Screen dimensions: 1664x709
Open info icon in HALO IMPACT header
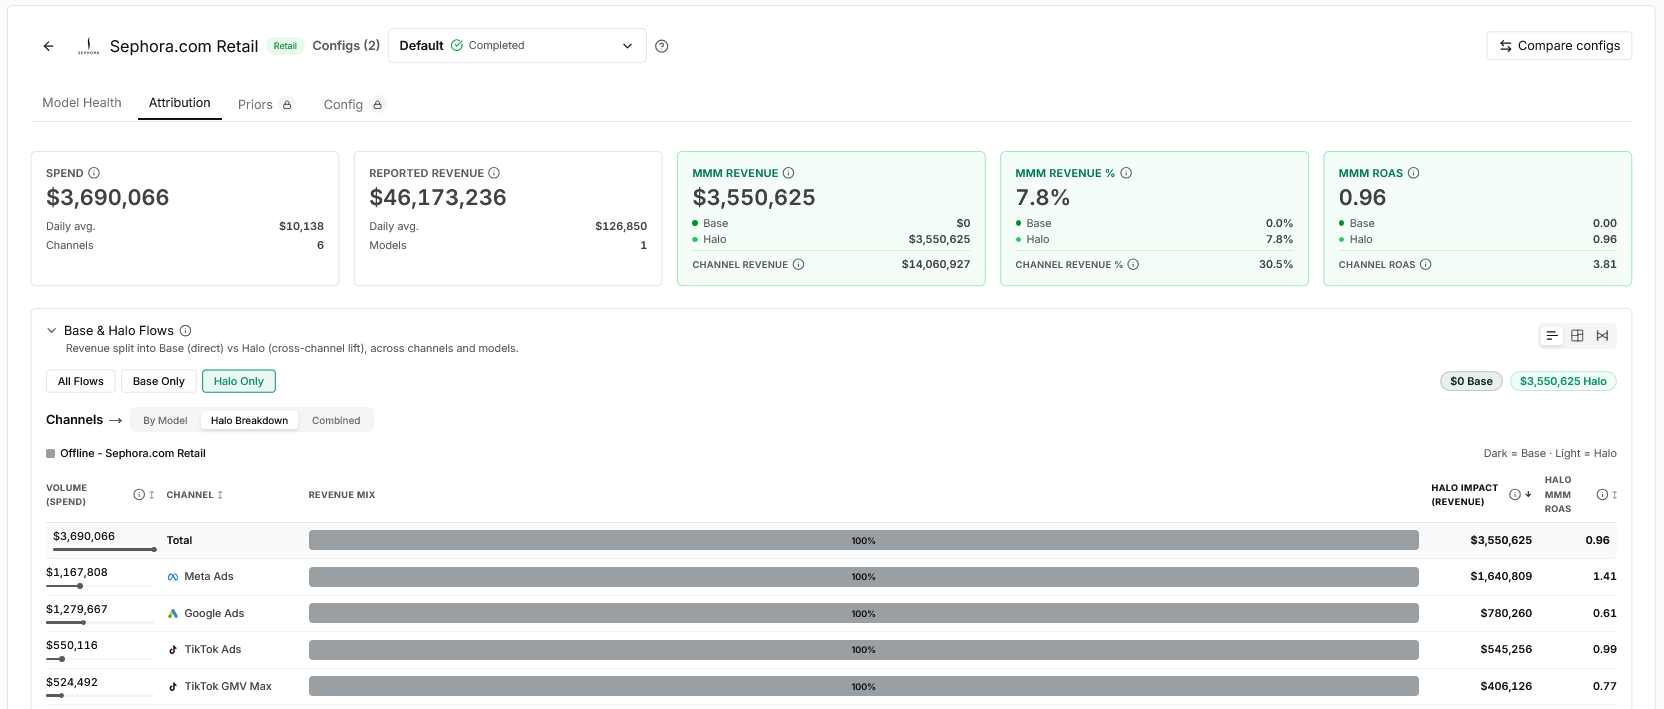pos(1515,495)
